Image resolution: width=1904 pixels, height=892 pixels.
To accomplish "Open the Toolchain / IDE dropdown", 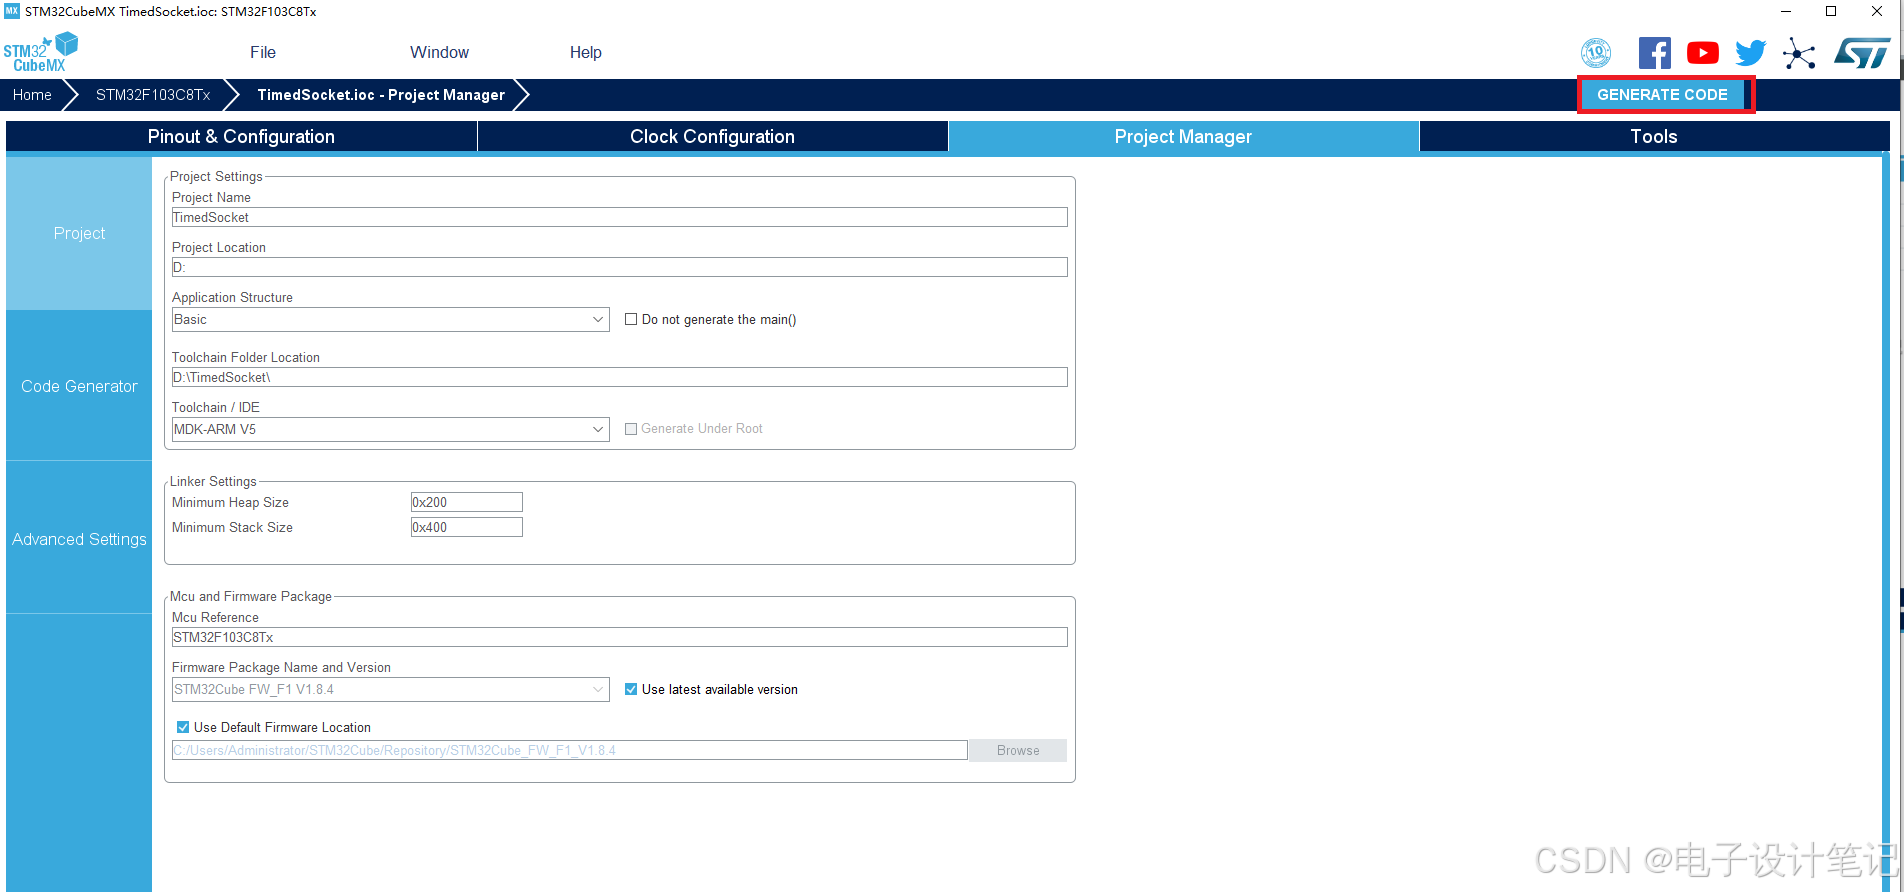I will 390,429.
